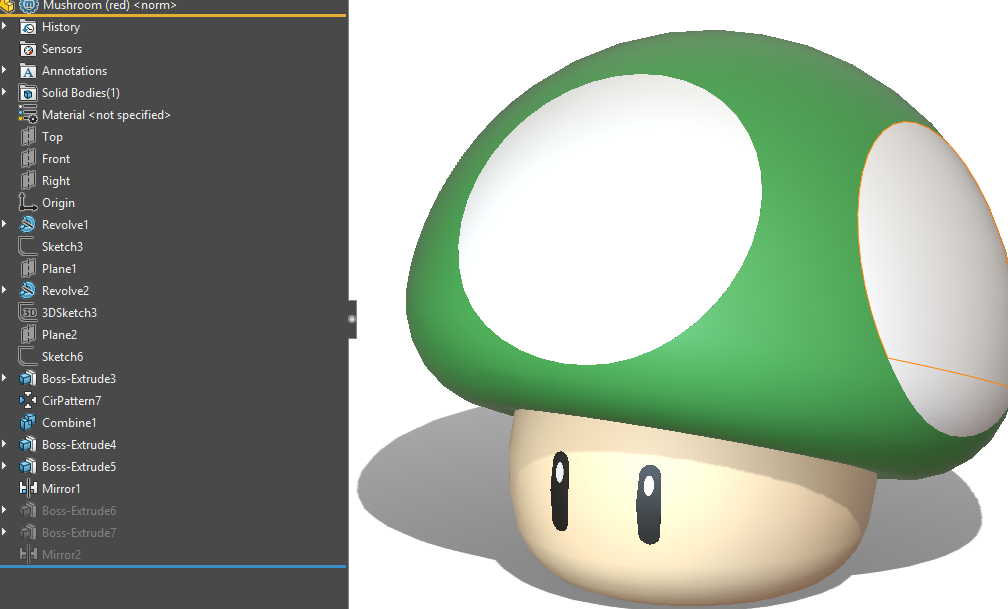Click the panel collapse handle on tree edge
Screen dimensions: 1008x609
pos(352,319)
